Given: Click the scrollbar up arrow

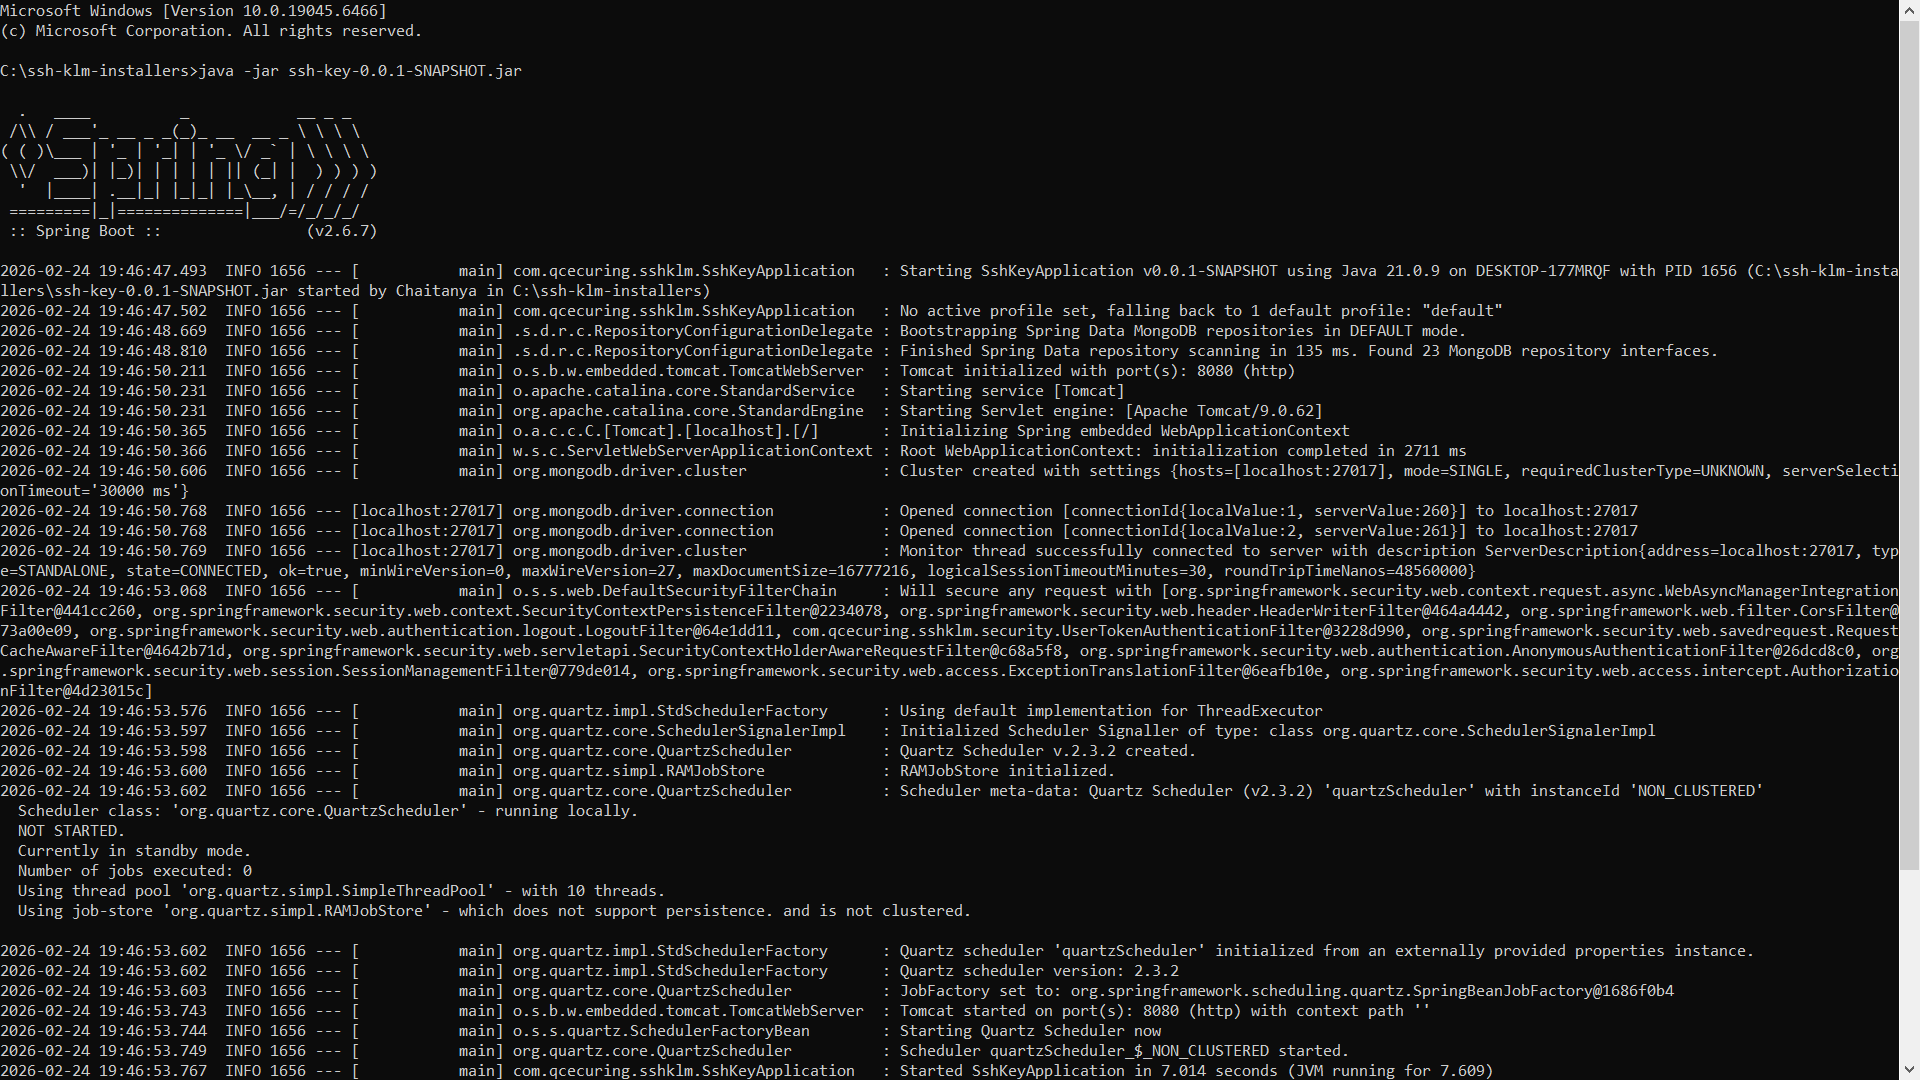Looking at the screenshot, I should click(1909, 8).
